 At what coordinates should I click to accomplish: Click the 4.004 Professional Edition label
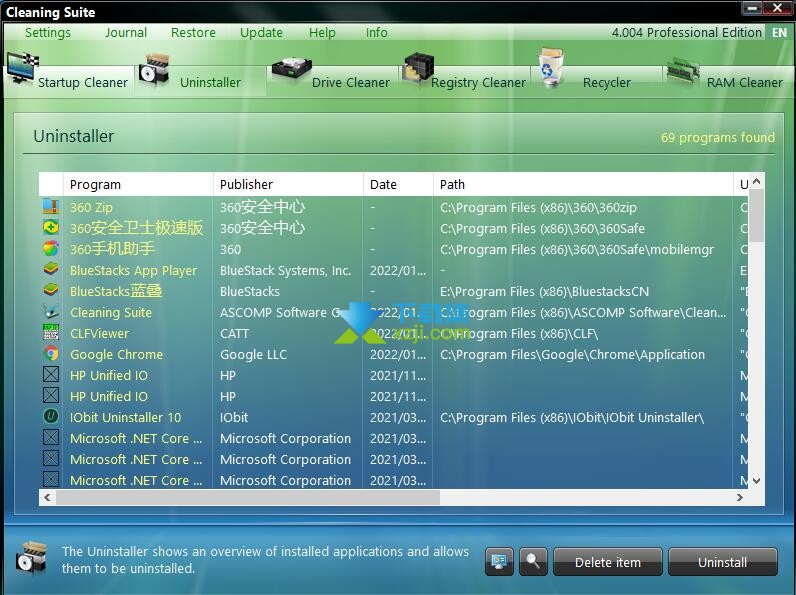click(687, 32)
